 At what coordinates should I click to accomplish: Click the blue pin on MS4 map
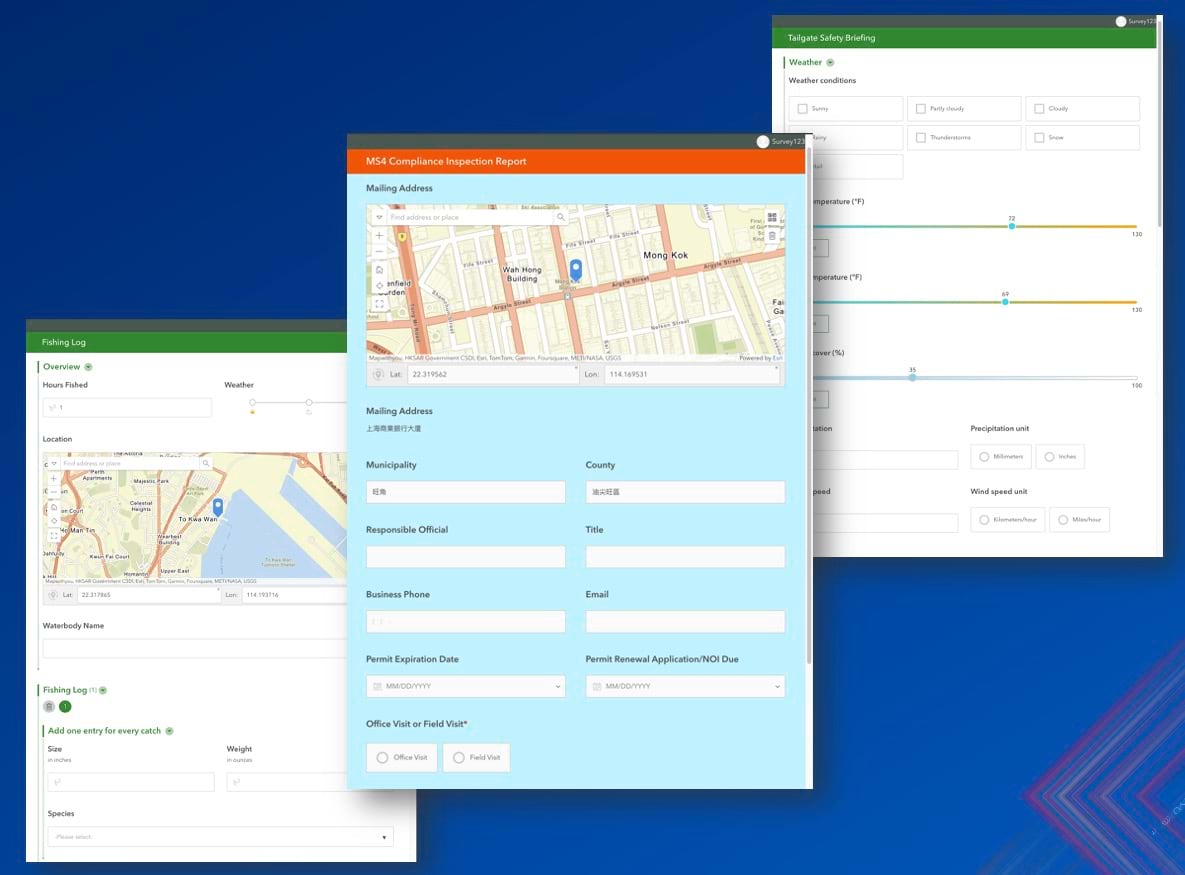(x=576, y=270)
